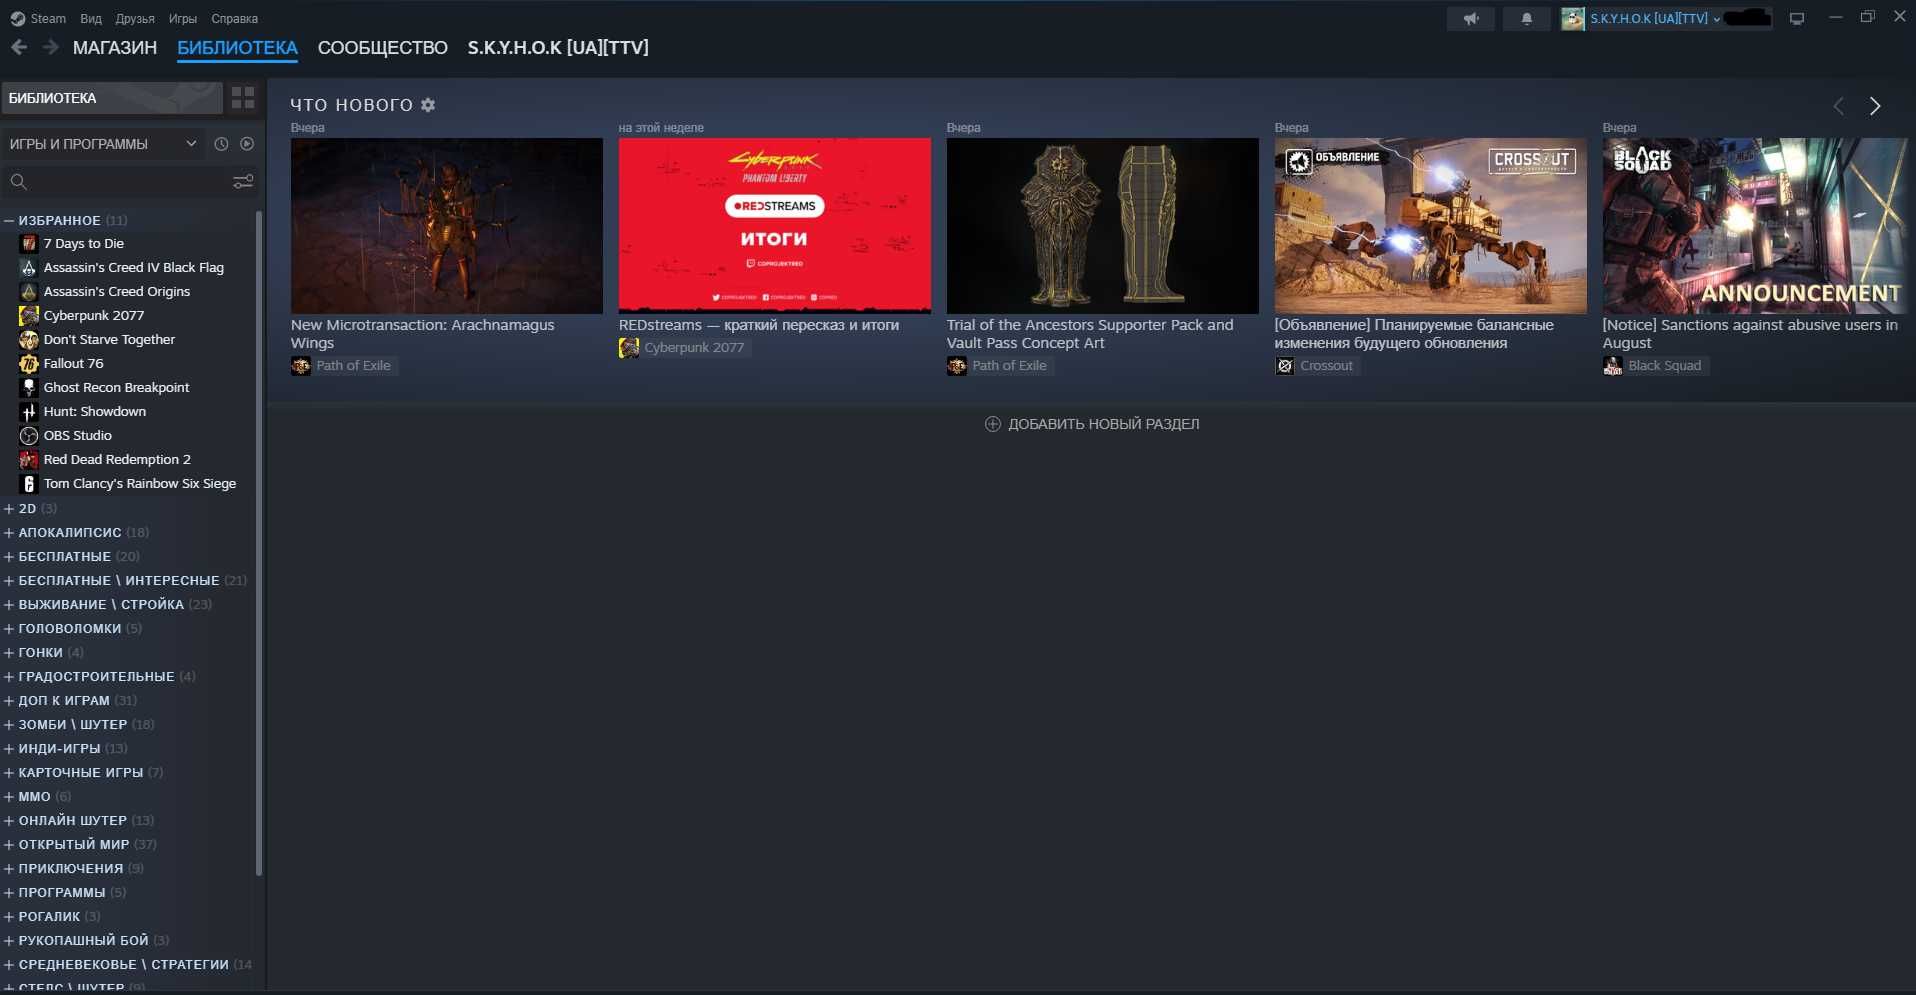The image size is (1916, 995).
Task: Click Assassin's Creed Origins icon
Action: pos(29,291)
